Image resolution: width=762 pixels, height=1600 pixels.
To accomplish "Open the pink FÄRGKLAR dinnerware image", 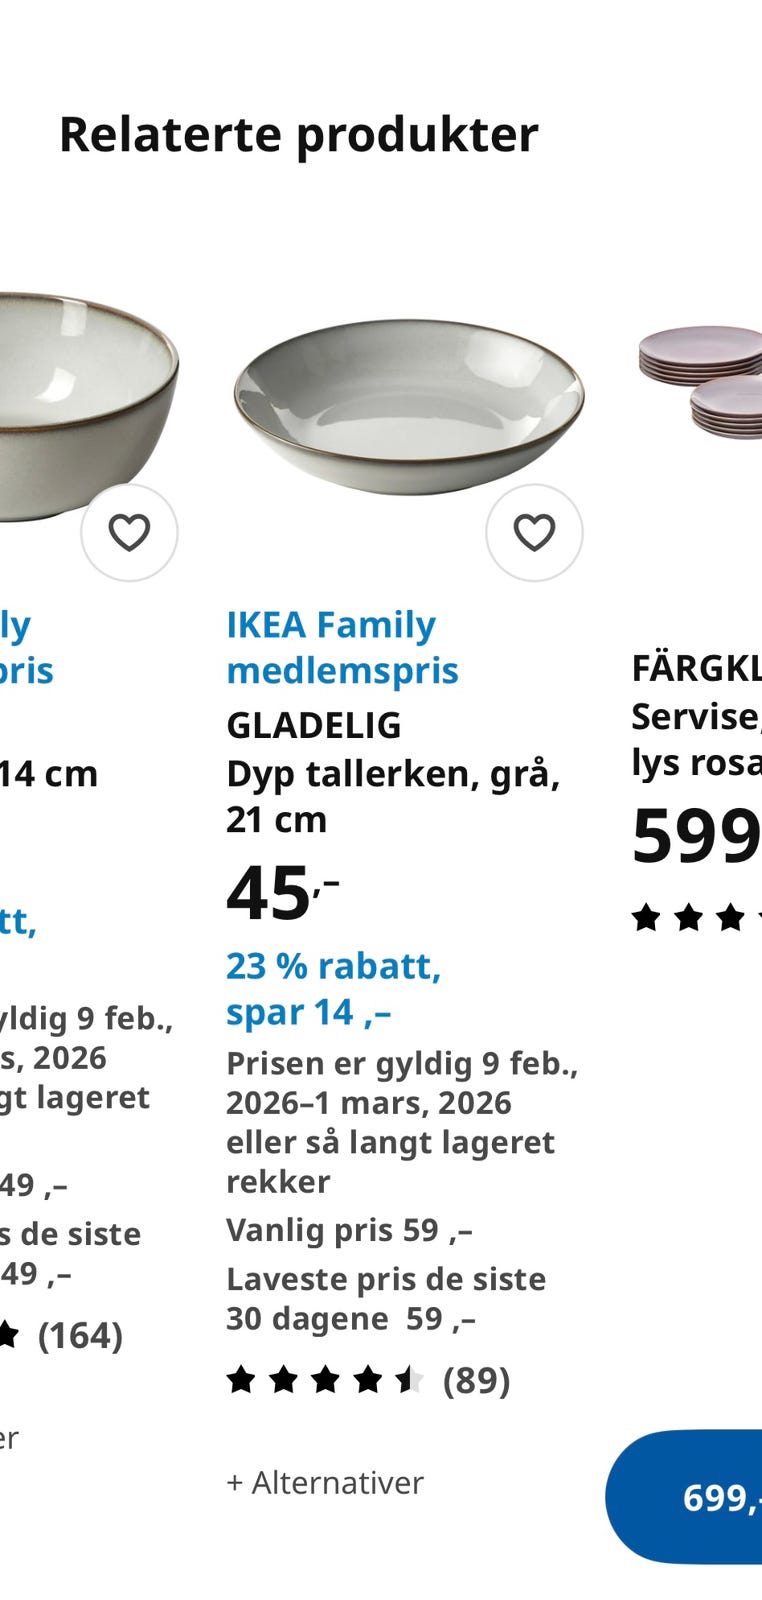I will pyautogui.click(x=700, y=382).
